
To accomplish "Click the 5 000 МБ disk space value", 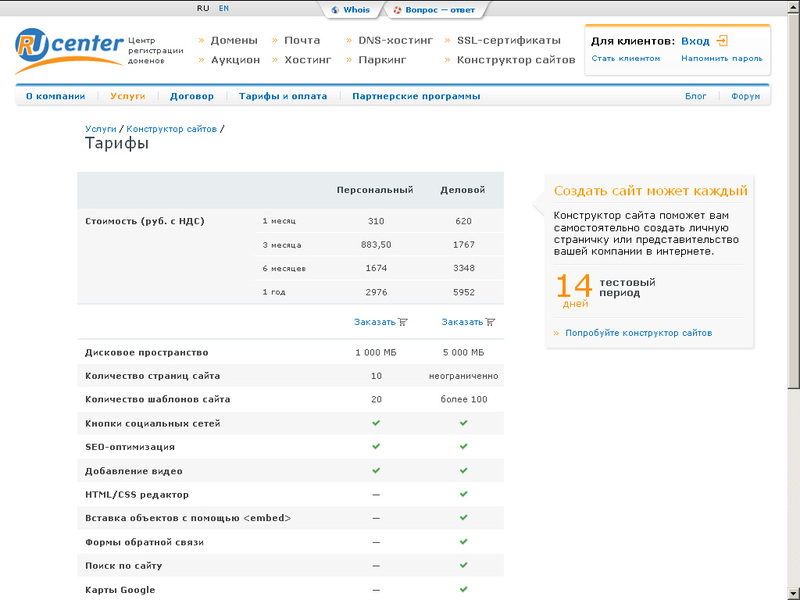I will pyautogui.click(x=464, y=353).
